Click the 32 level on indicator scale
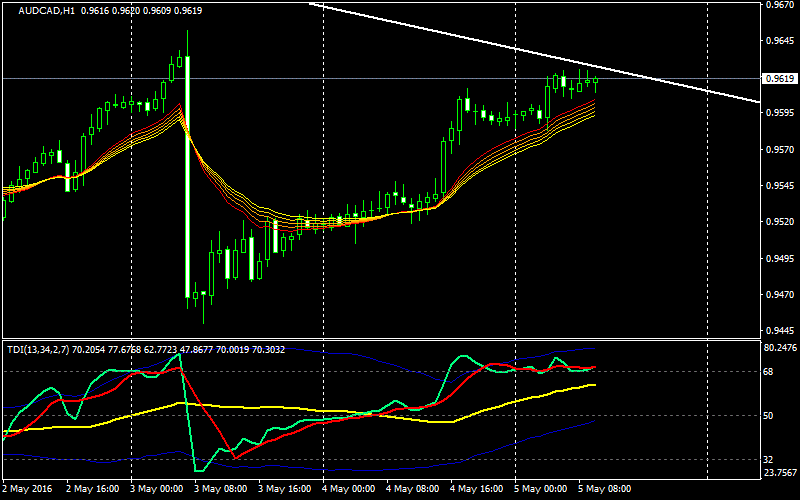 point(769,459)
